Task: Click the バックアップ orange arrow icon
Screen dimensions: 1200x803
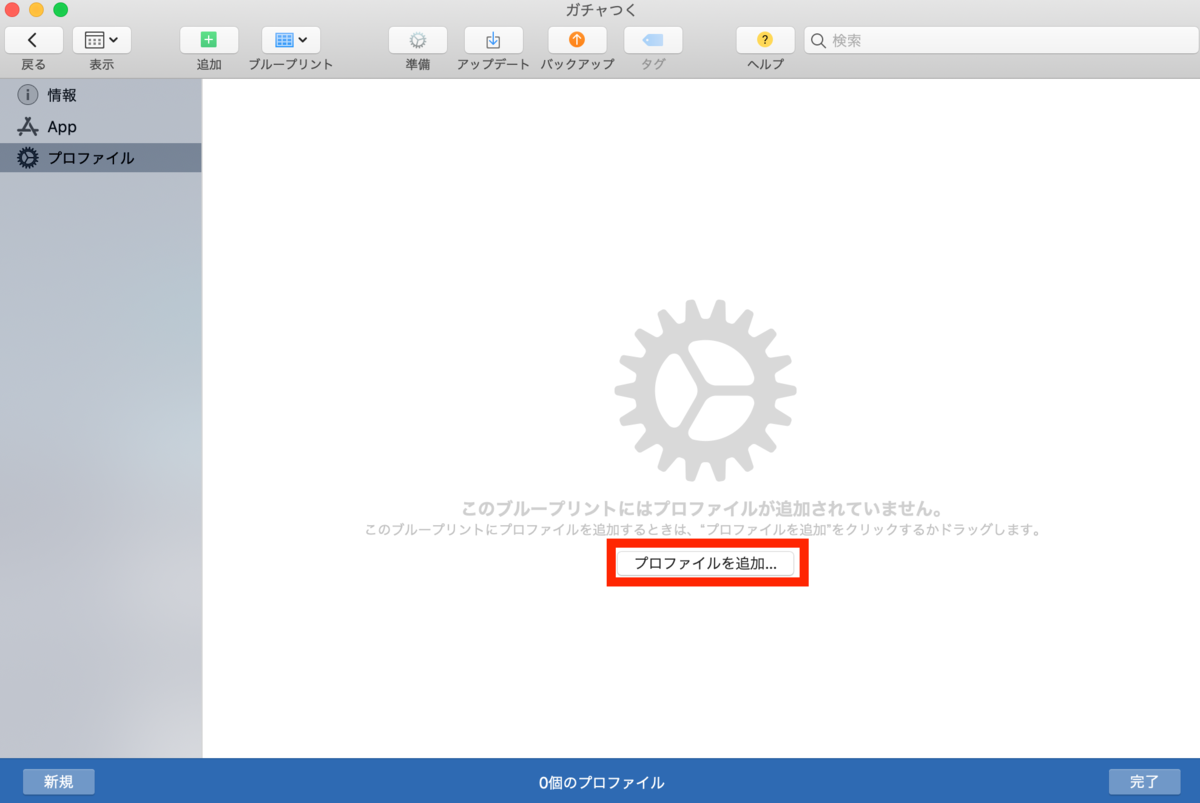Action: pyautogui.click(x=577, y=40)
